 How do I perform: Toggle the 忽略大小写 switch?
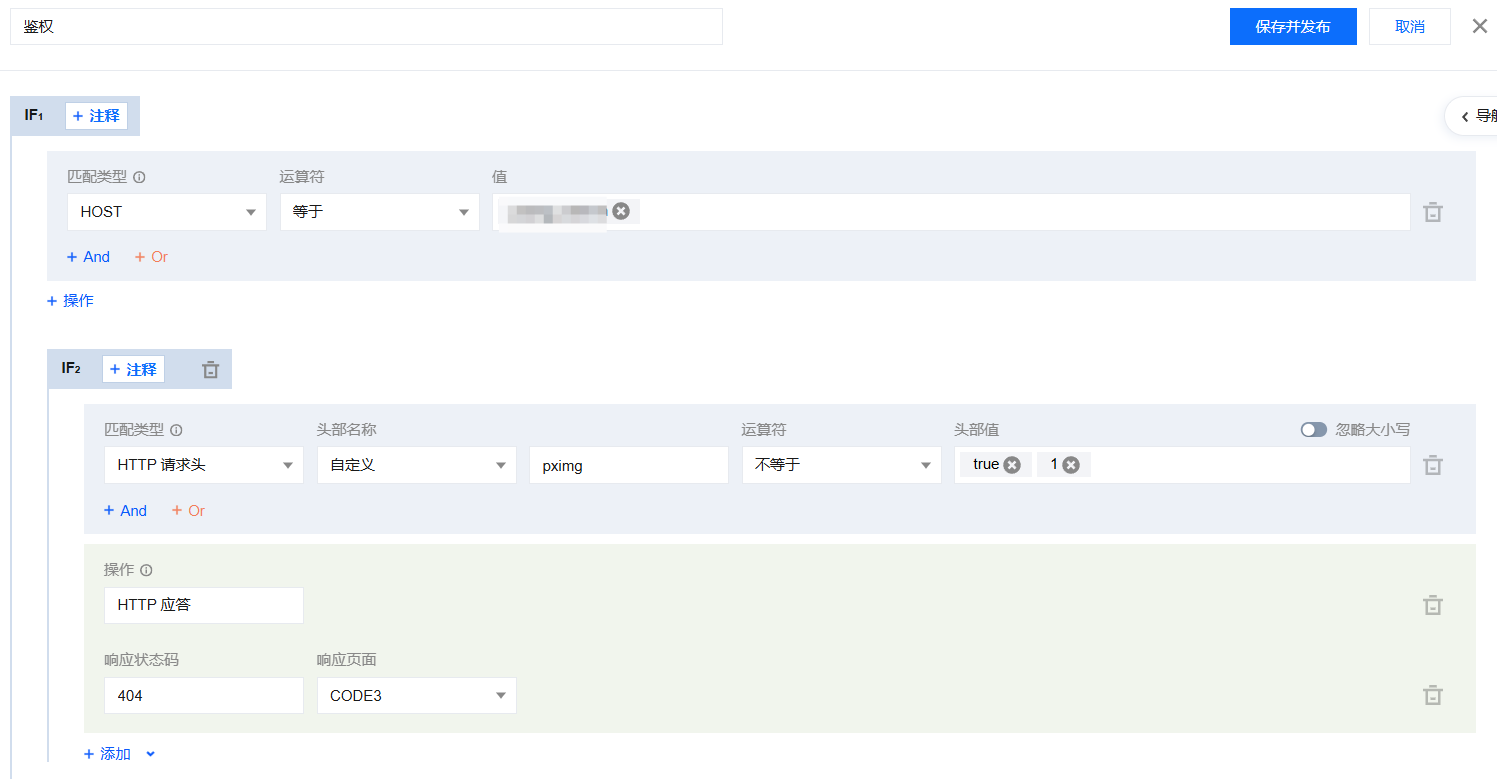pos(1313,430)
